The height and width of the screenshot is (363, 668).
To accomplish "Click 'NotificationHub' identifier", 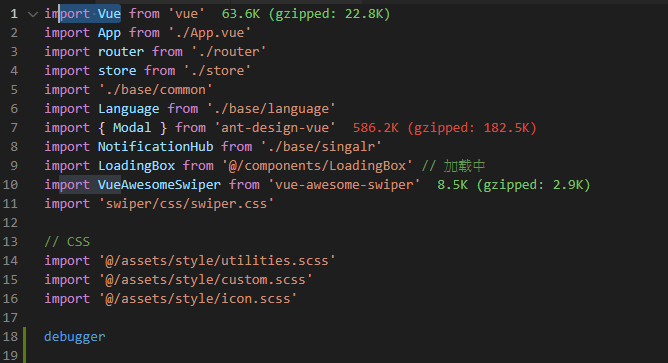I will (x=155, y=147).
